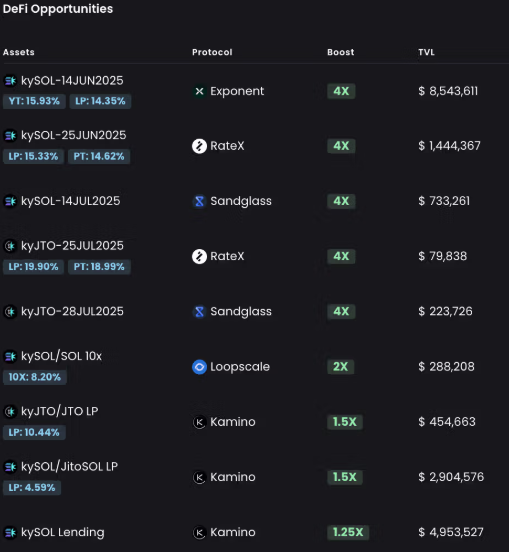Click Kamino icon in kyJTO/JTO LP row
The height and width of the screenshot is (552, 509).
pyautogui.click(x=199, y=422)
